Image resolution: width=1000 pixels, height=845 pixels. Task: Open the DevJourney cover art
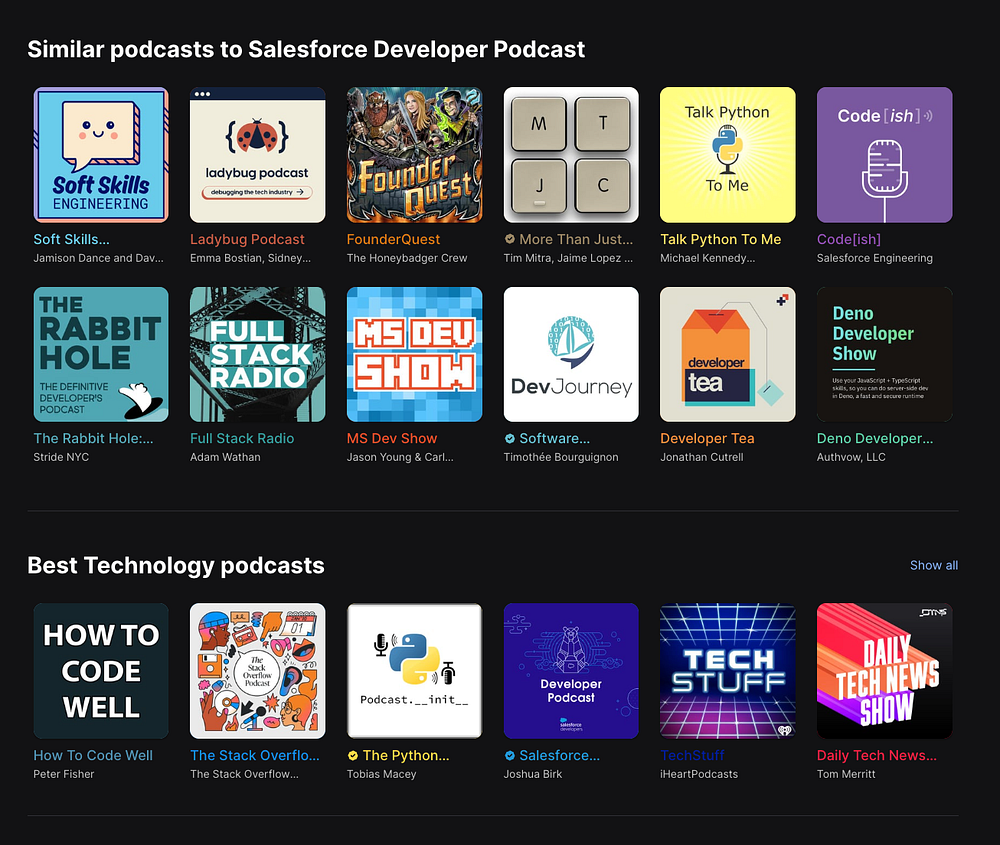tap(571, 355)
